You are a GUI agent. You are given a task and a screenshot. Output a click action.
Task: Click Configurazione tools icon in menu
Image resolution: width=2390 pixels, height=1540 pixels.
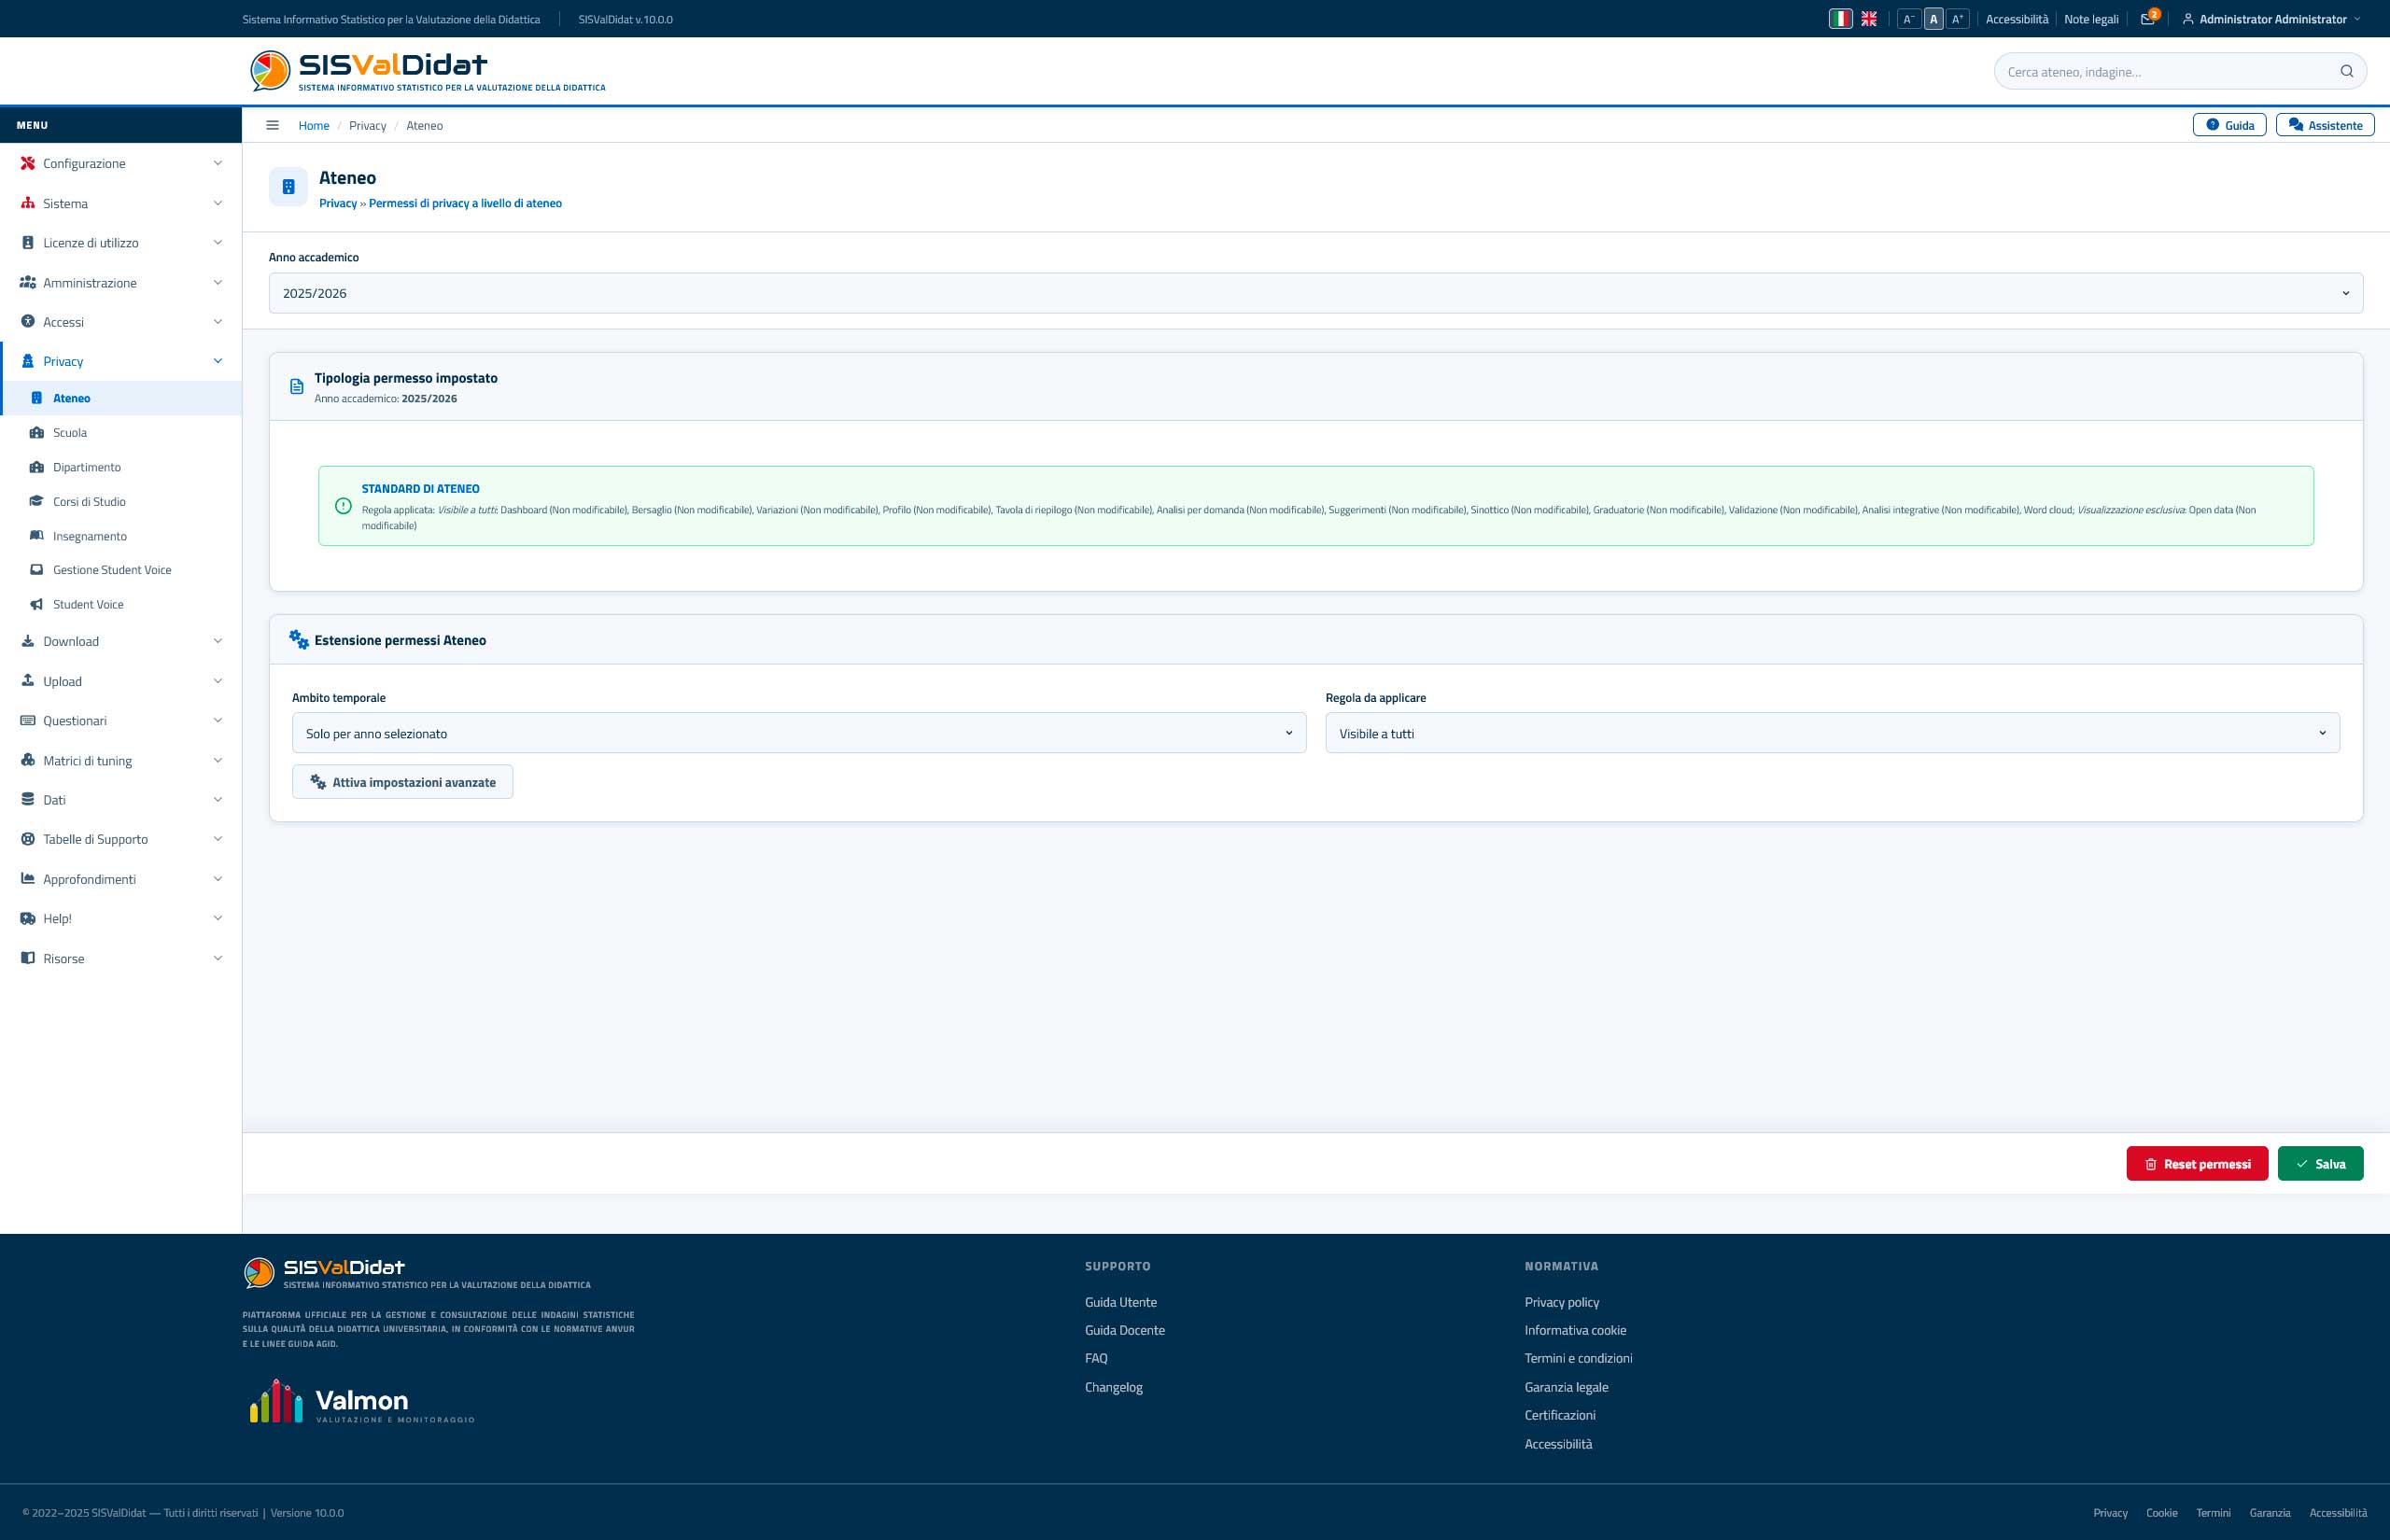click(28, 163)
